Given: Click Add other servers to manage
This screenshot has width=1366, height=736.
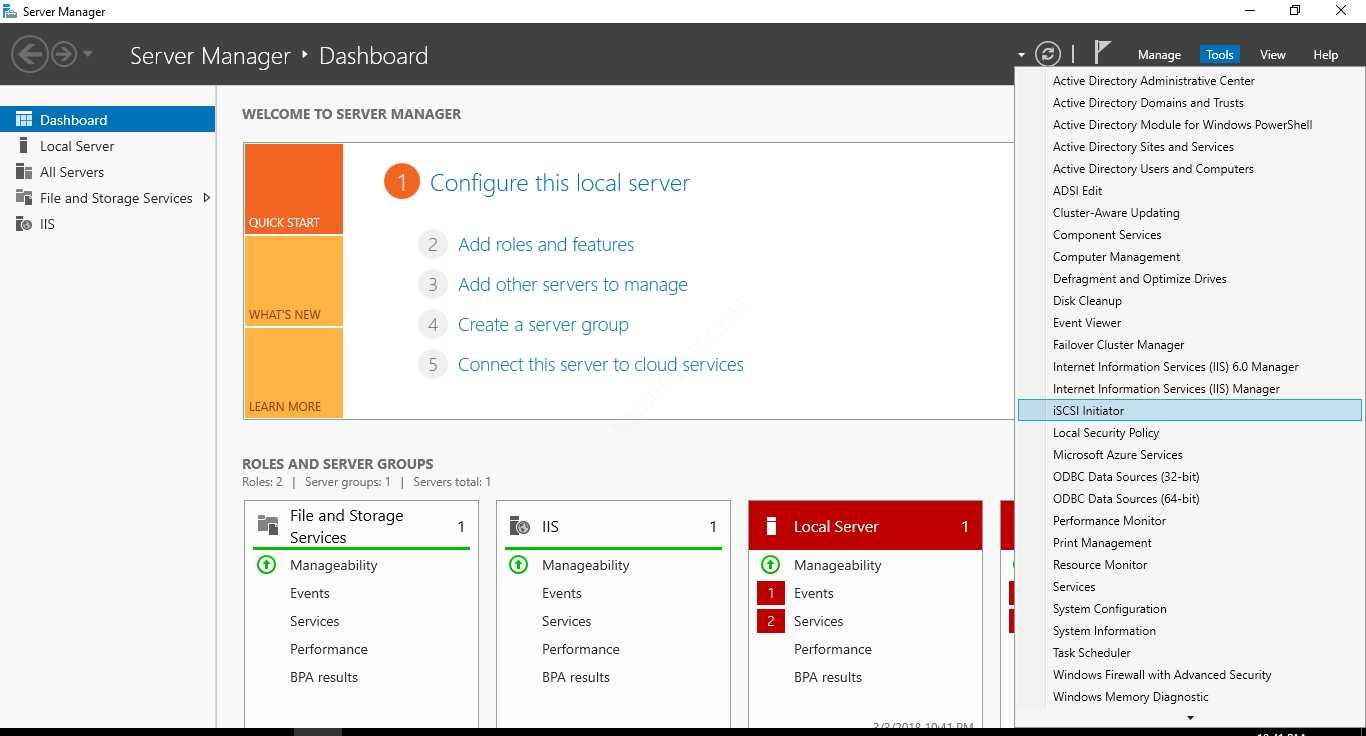Looking at the screenshot, I should 573,284.
